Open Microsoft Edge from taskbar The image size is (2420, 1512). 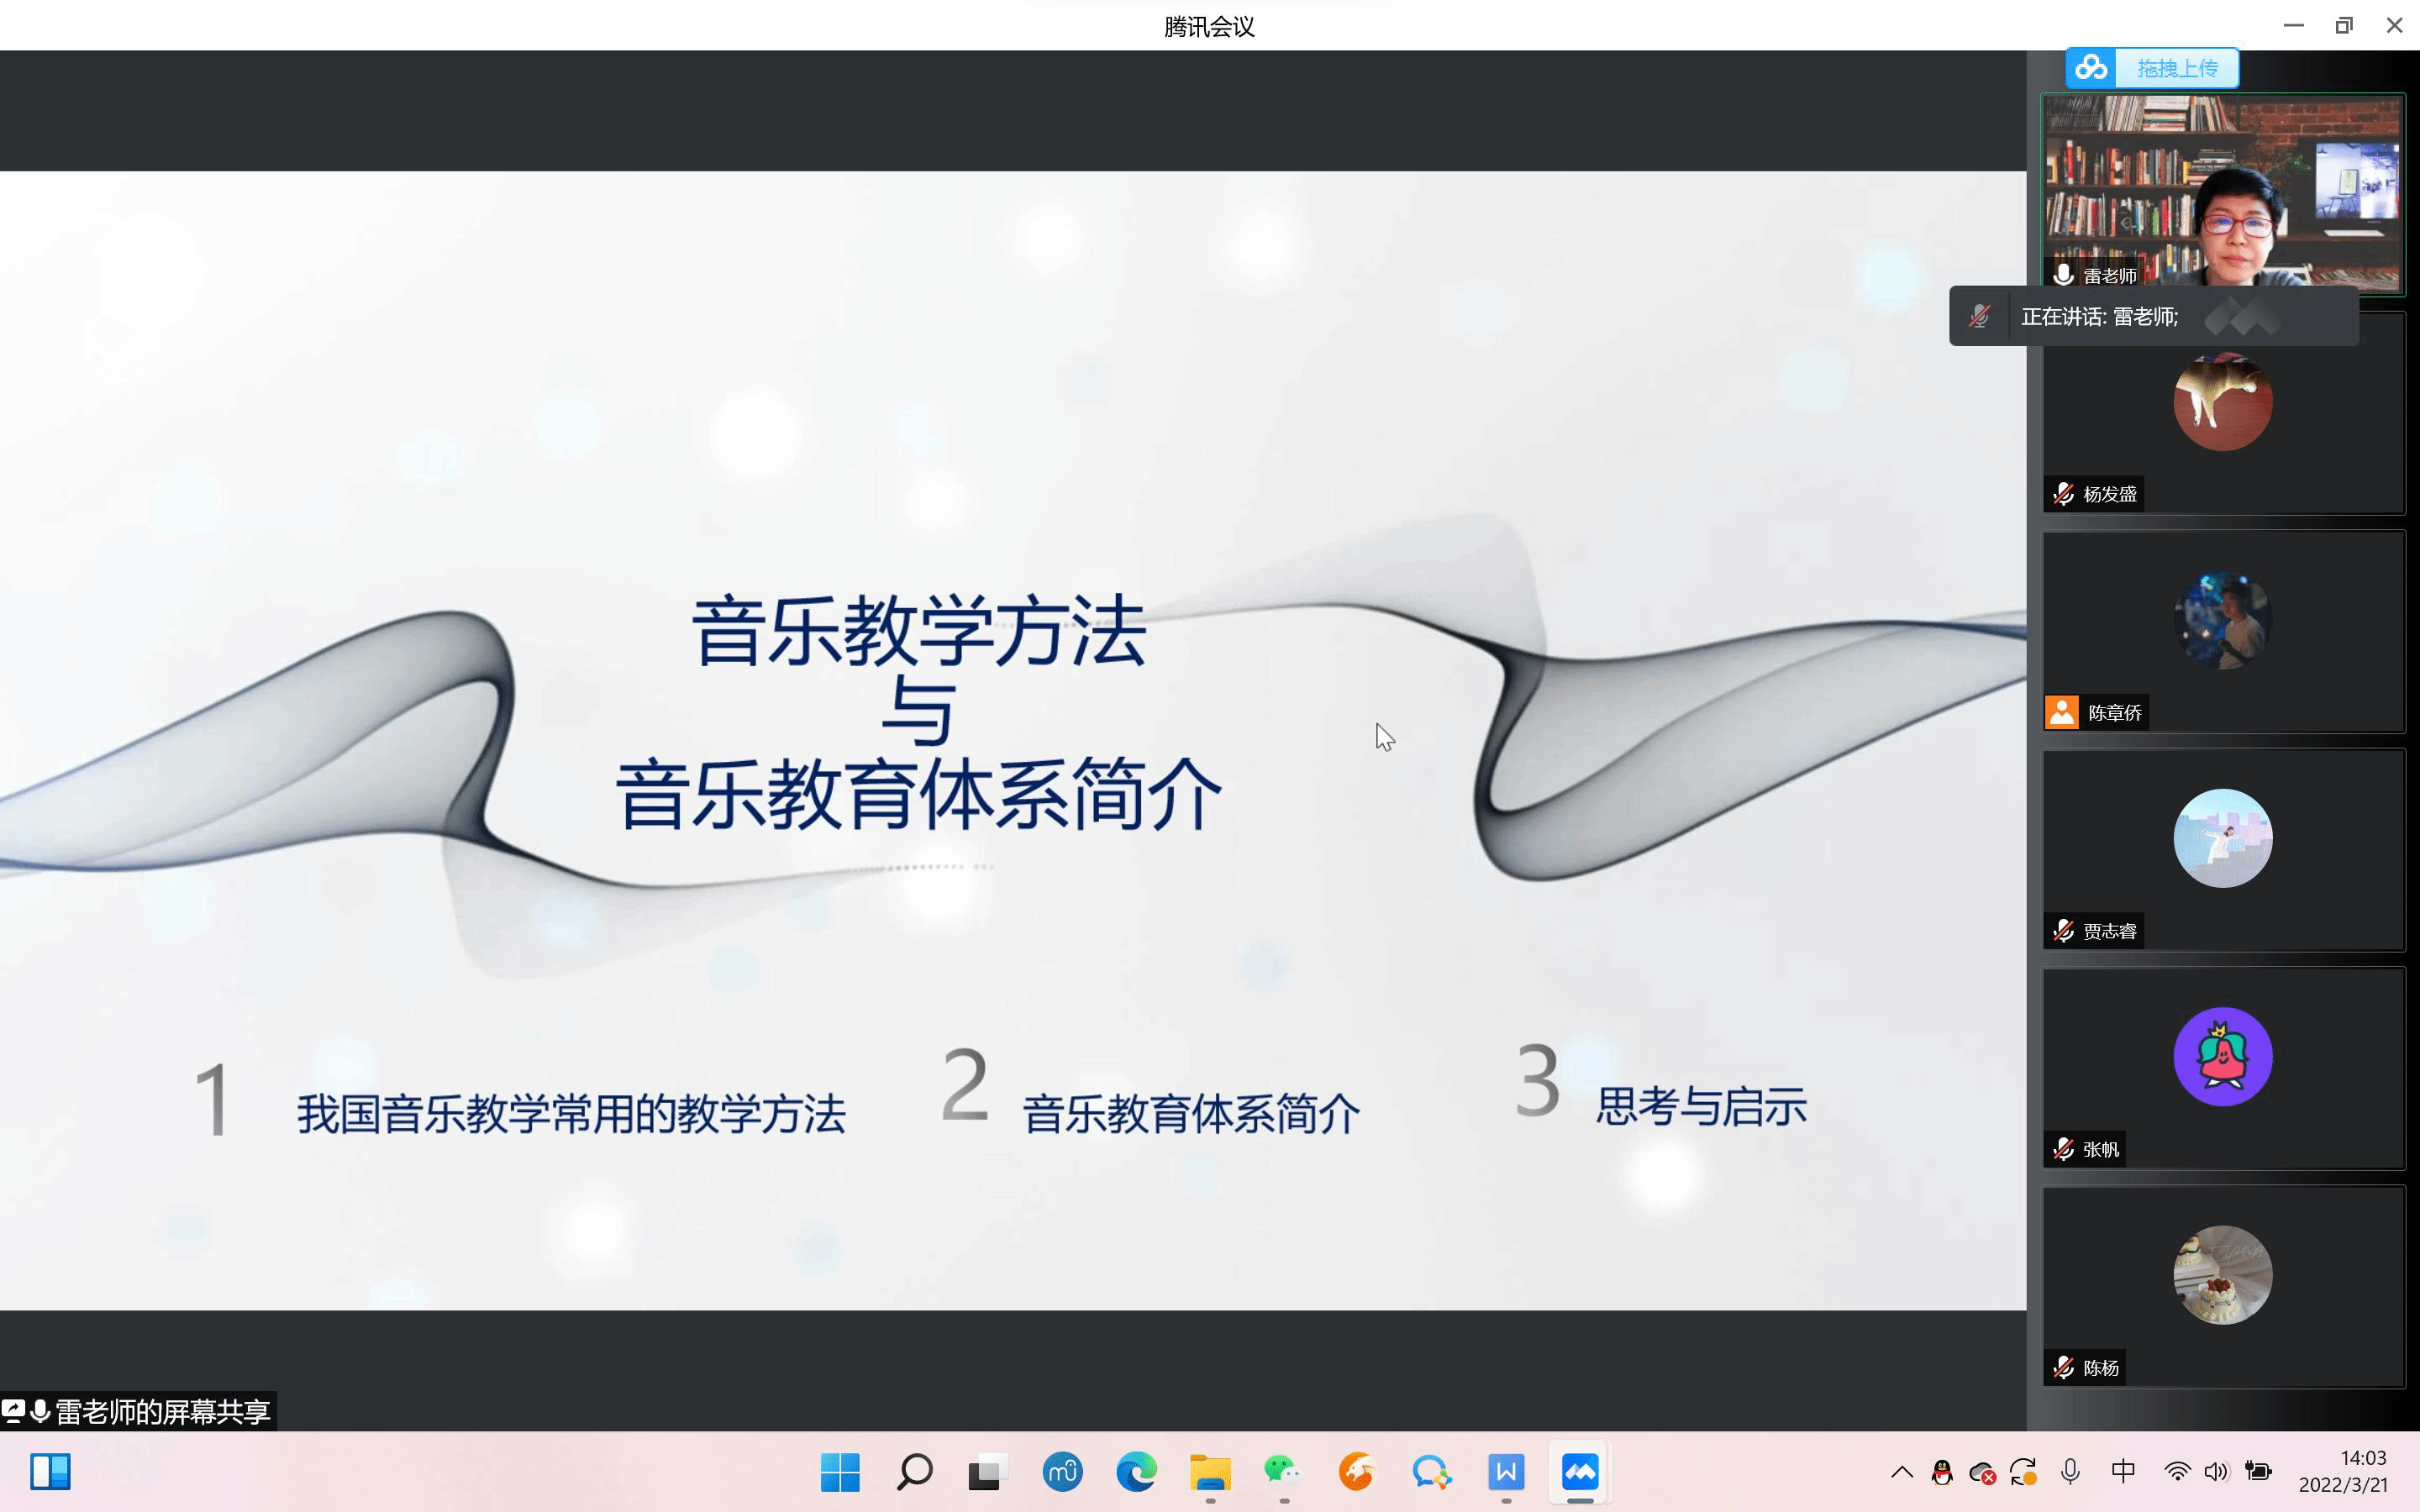point(1136,1472)
